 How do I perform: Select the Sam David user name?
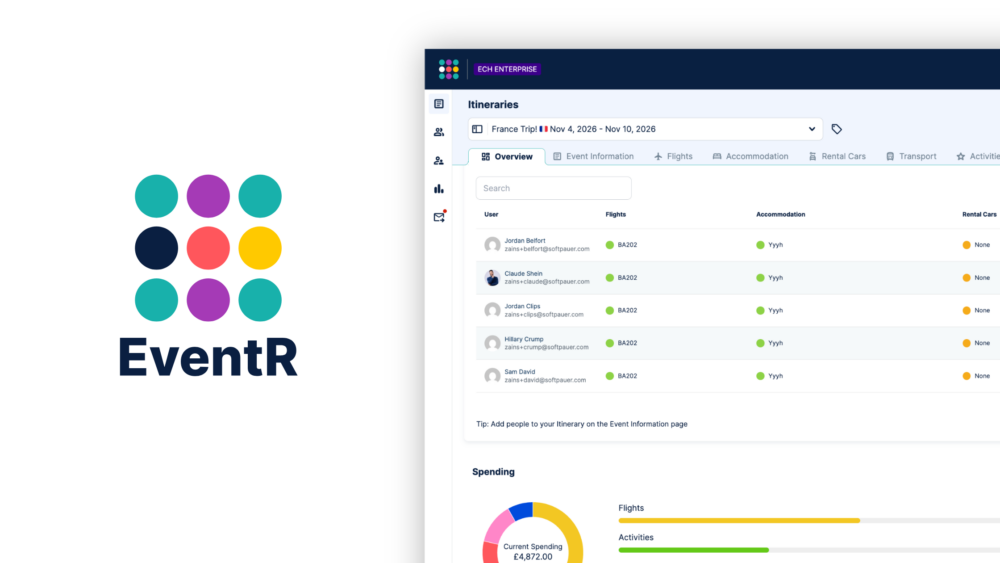click(x=520, y=372)
